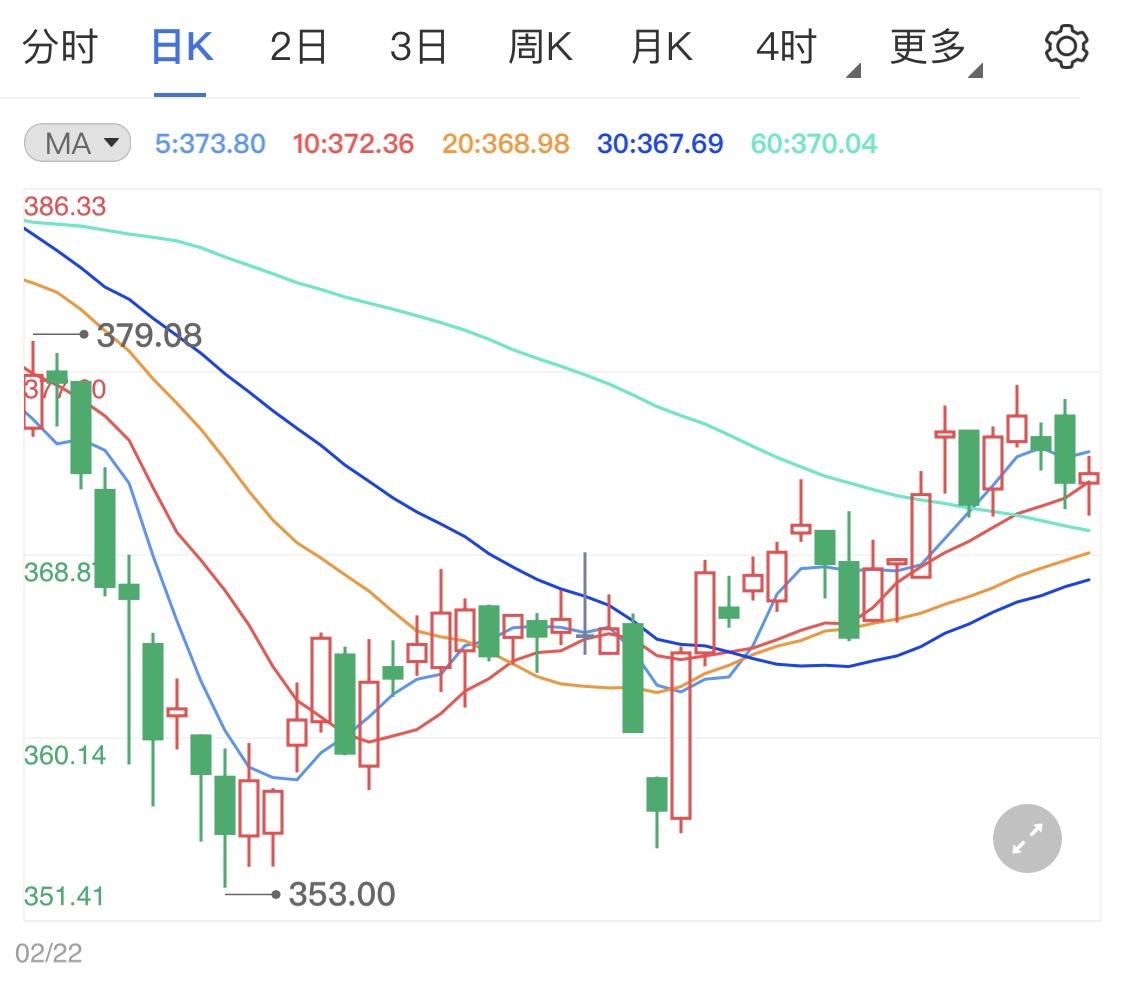The height and width of the screenshot is (986, 1125).
Task: Click the date label 02/22
Action: click(49, 953)
